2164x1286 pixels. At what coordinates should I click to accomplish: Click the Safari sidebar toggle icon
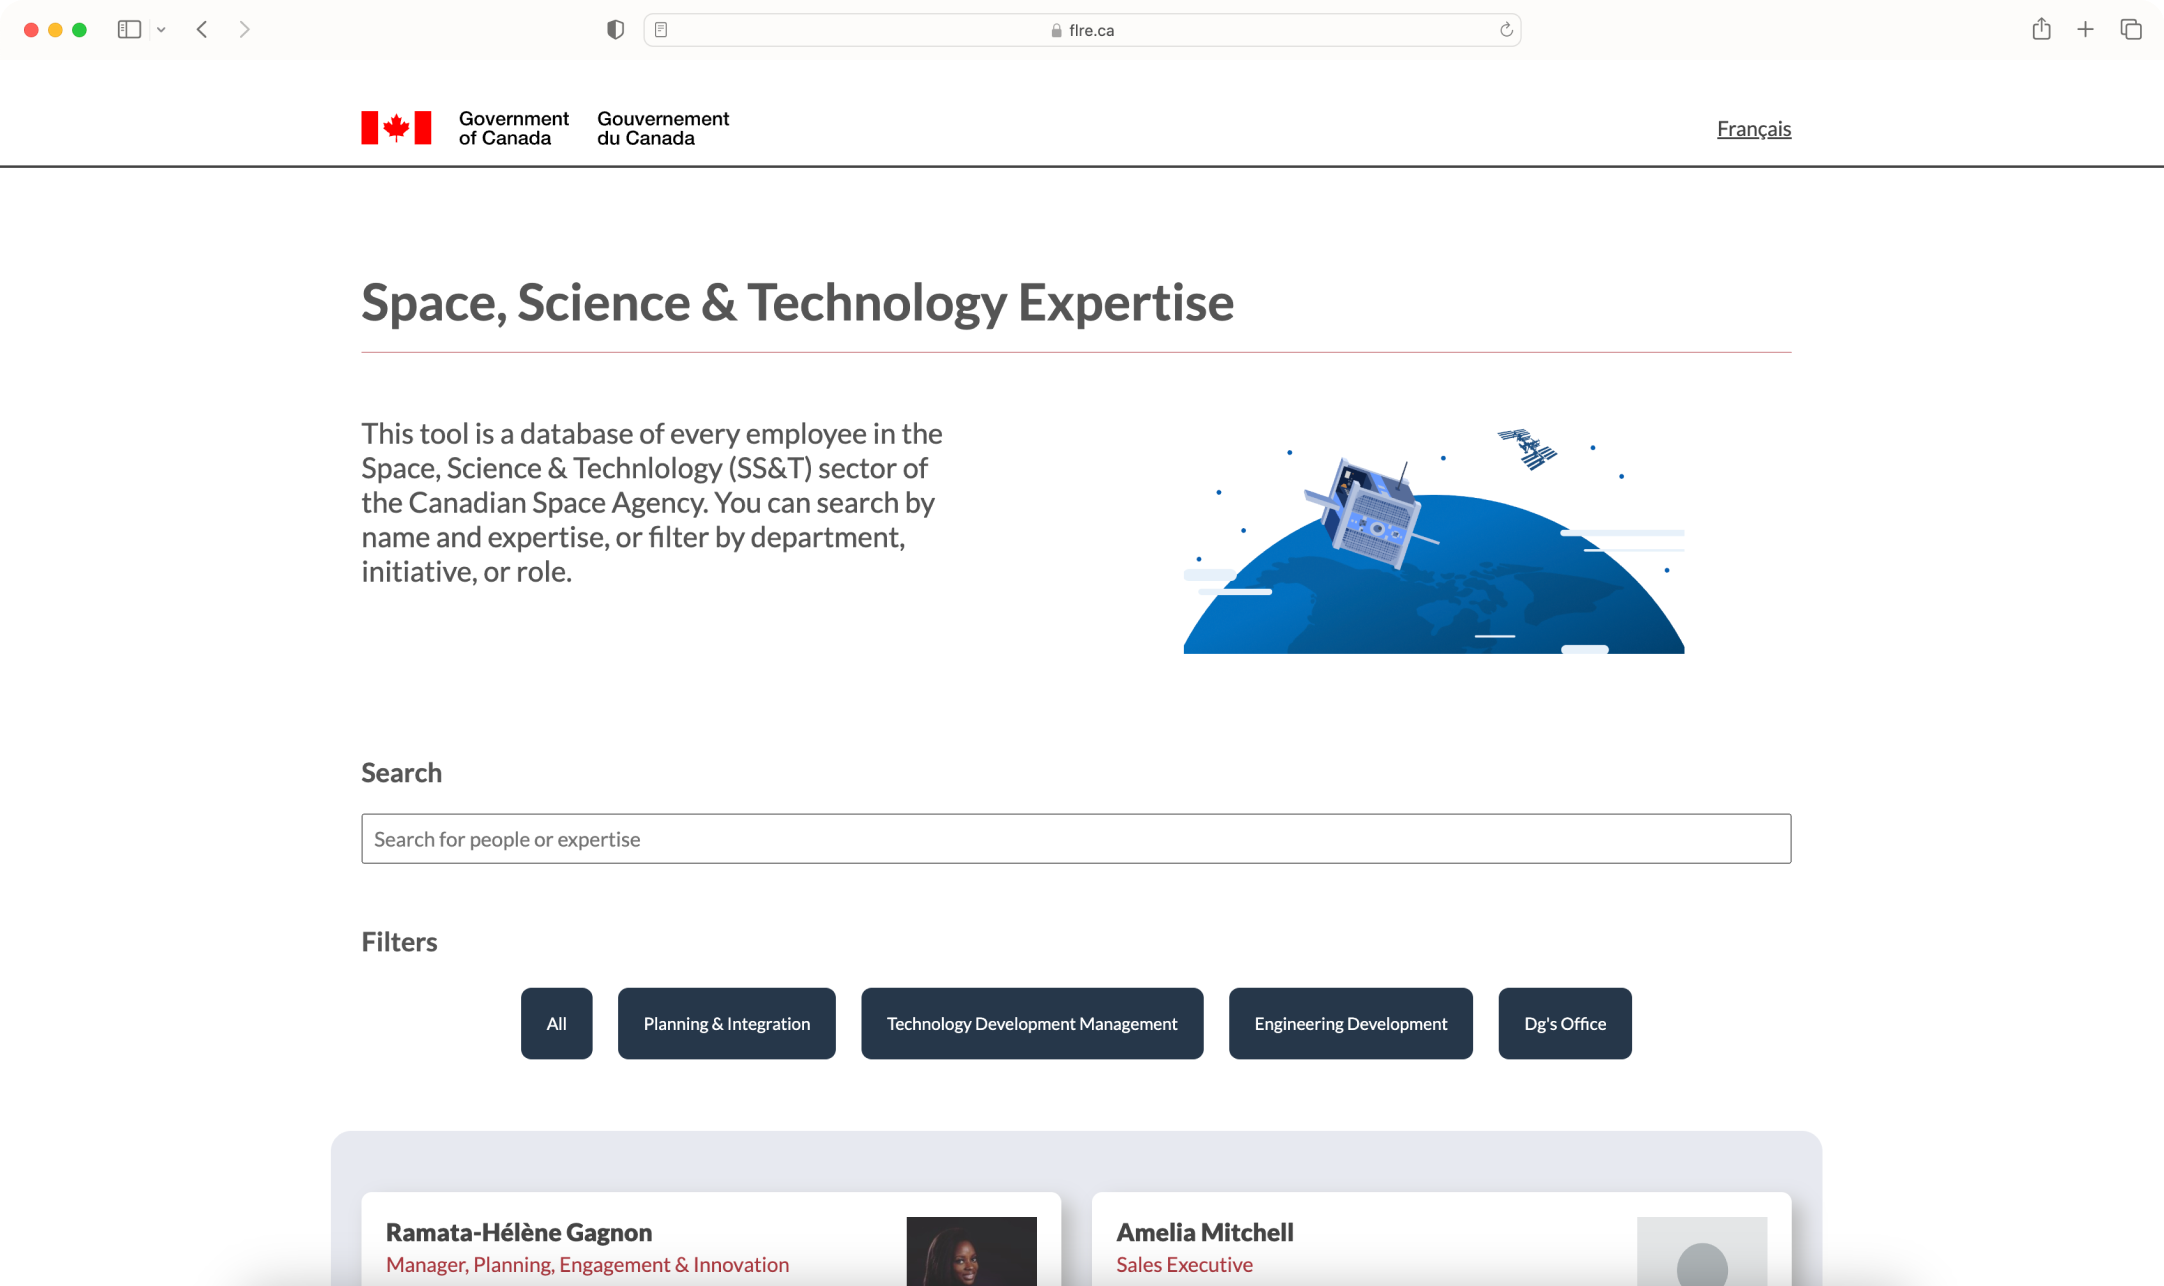(129, 30)
